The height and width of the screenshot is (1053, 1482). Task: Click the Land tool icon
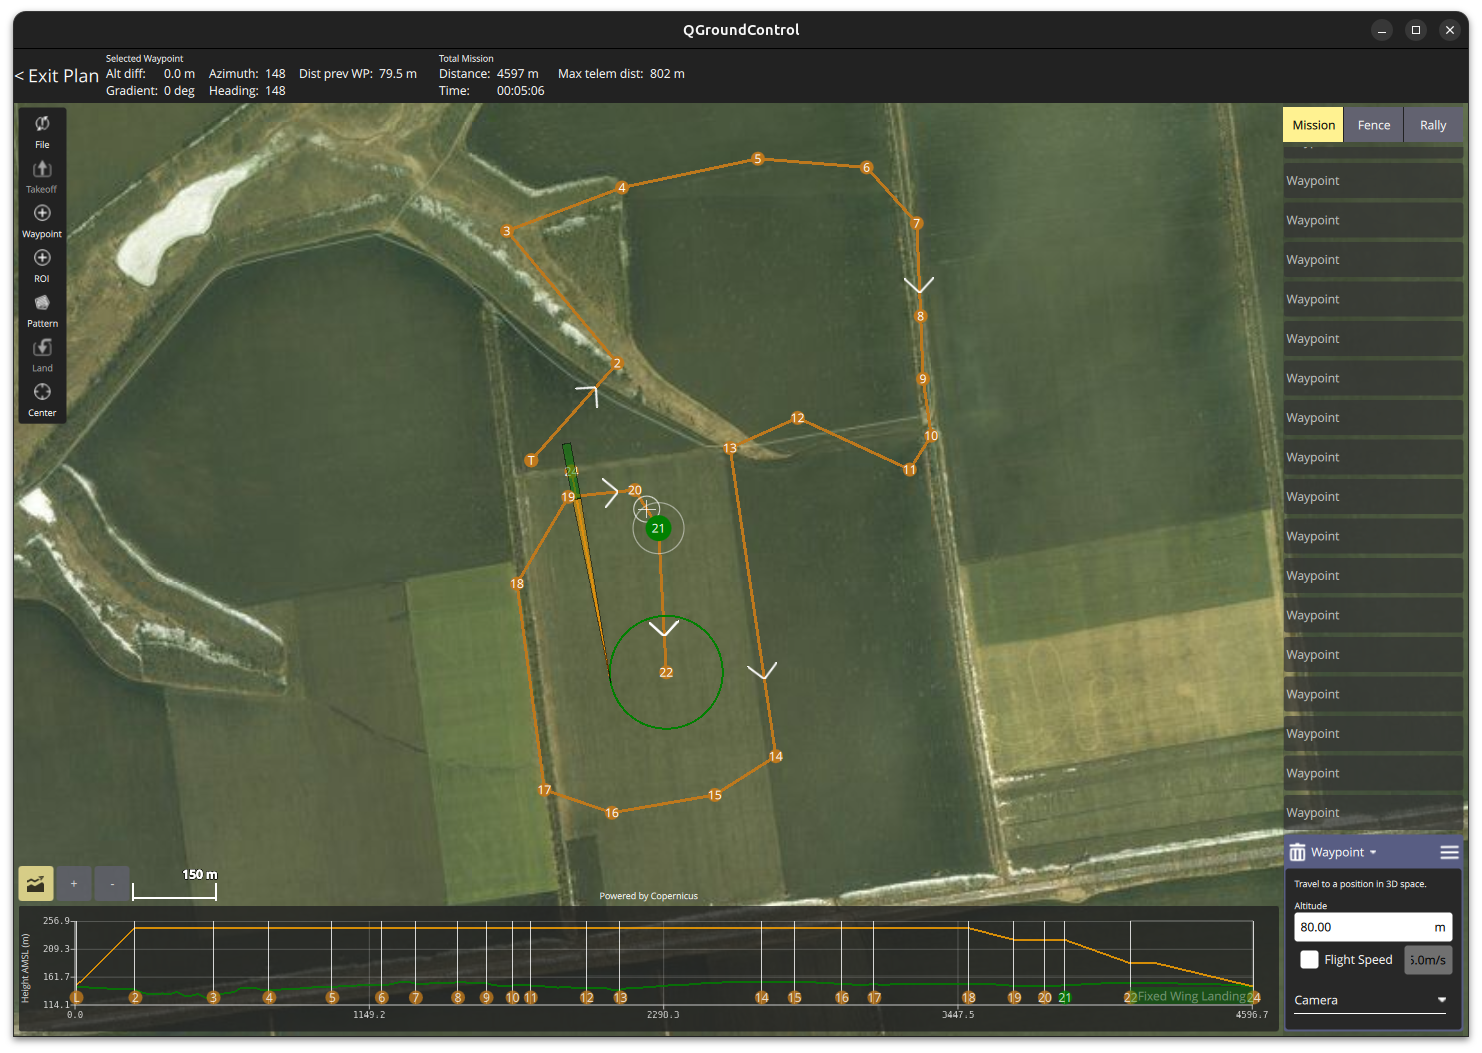[42, 355]
